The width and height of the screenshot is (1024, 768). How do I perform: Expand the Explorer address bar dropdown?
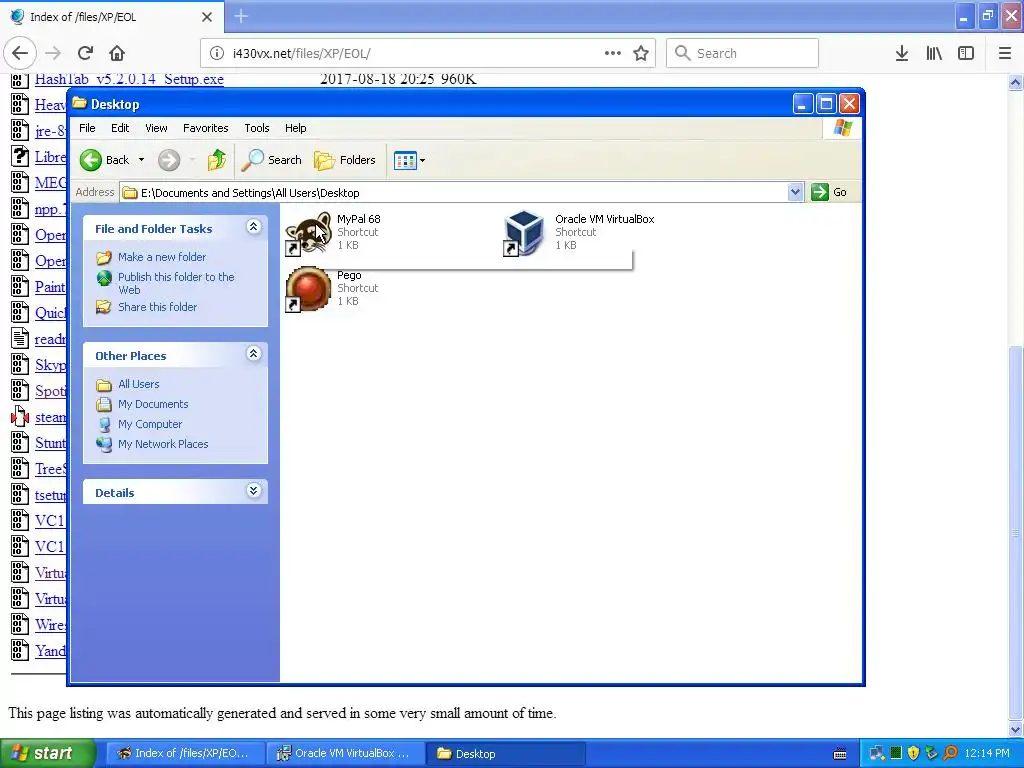pos(795,192)
